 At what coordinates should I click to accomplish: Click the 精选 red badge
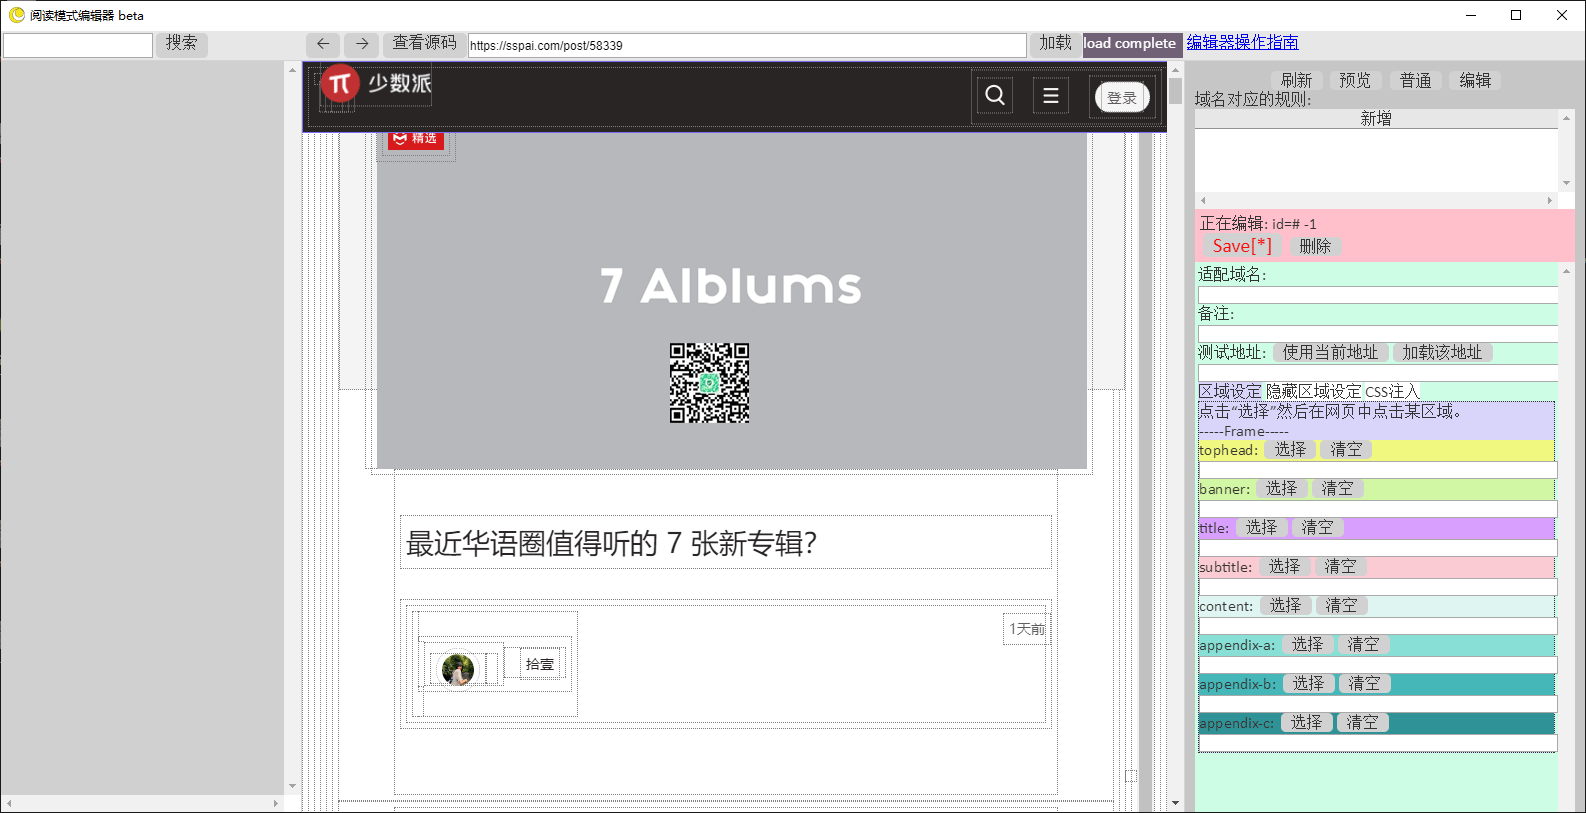click(x=416, y=138)
